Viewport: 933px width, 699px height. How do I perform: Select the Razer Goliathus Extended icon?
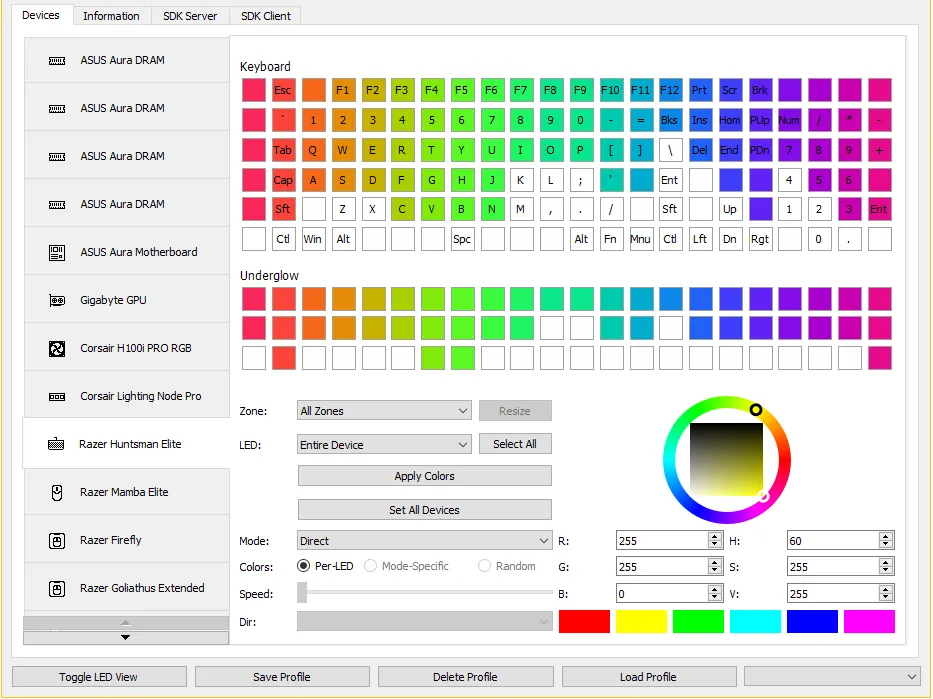tap(57, 589)
